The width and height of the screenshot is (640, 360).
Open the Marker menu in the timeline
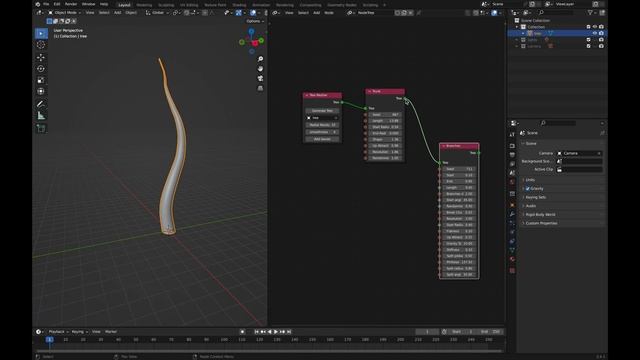[x=111, y=332]
